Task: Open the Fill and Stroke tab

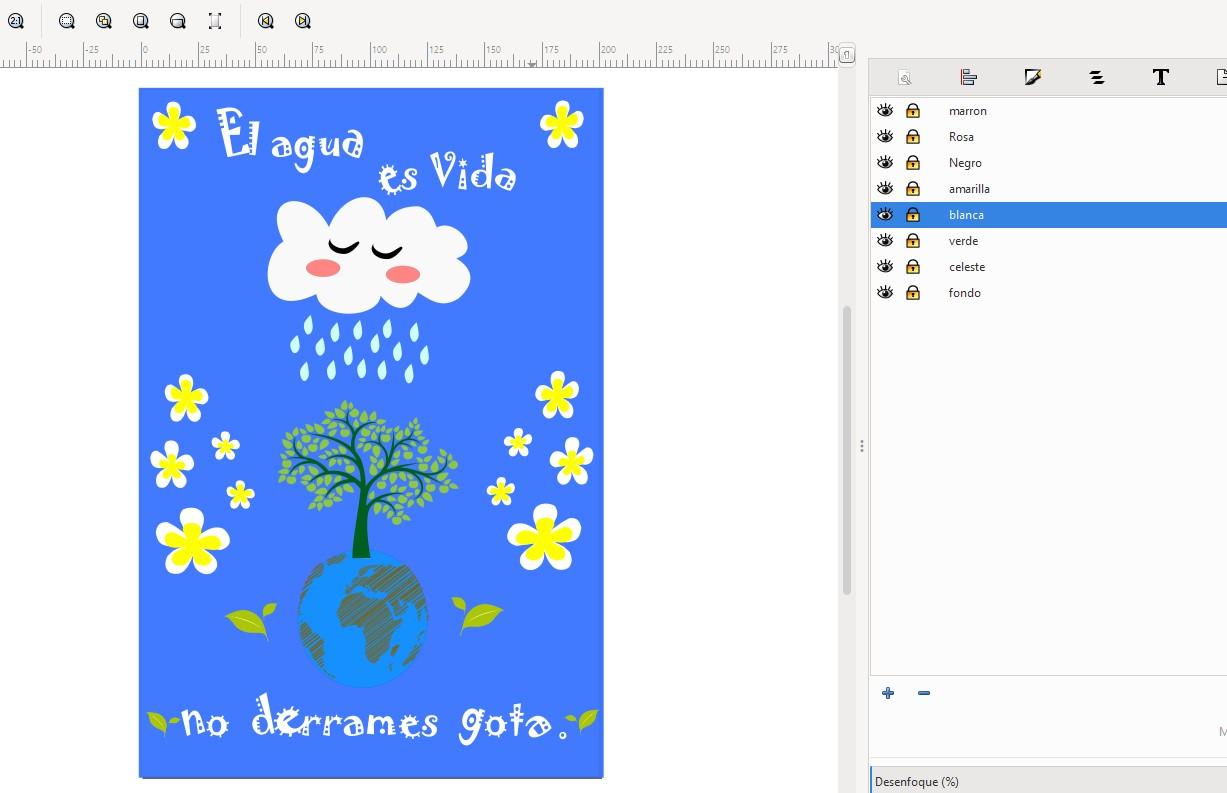Action: click(1033, 77)
